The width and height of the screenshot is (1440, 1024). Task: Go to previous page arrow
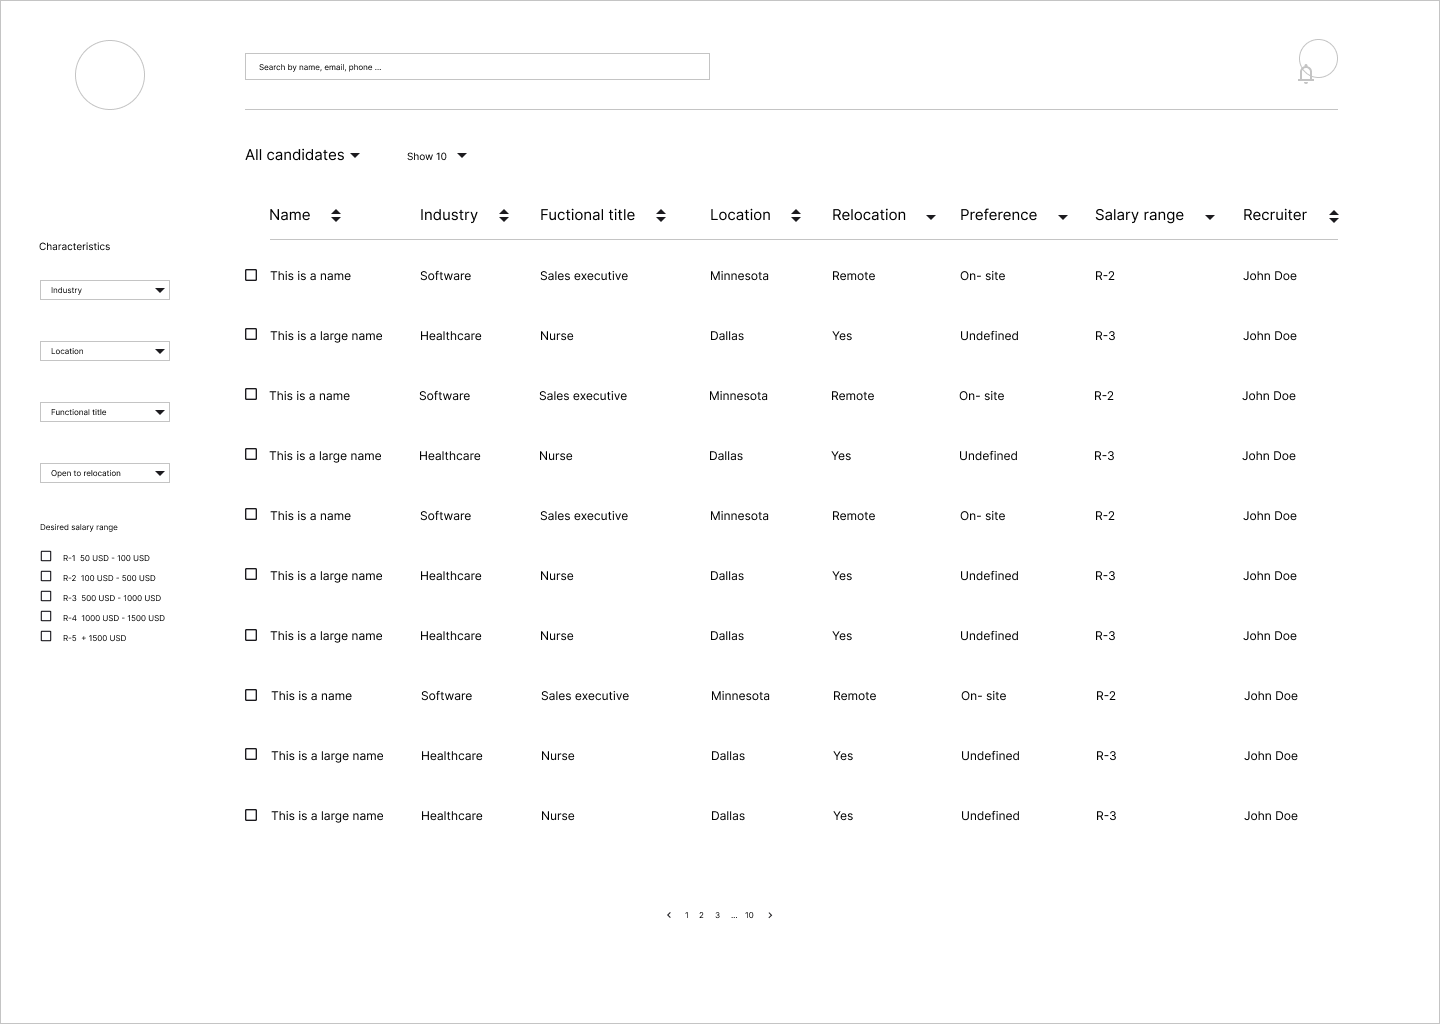click(x=669, y=915)
